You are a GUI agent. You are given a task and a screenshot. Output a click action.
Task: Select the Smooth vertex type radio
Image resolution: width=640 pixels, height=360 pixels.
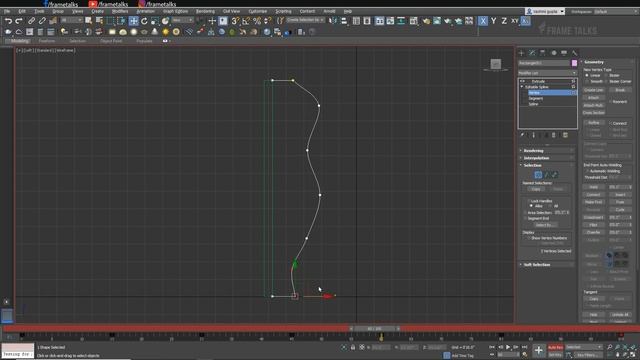(587, 82)
